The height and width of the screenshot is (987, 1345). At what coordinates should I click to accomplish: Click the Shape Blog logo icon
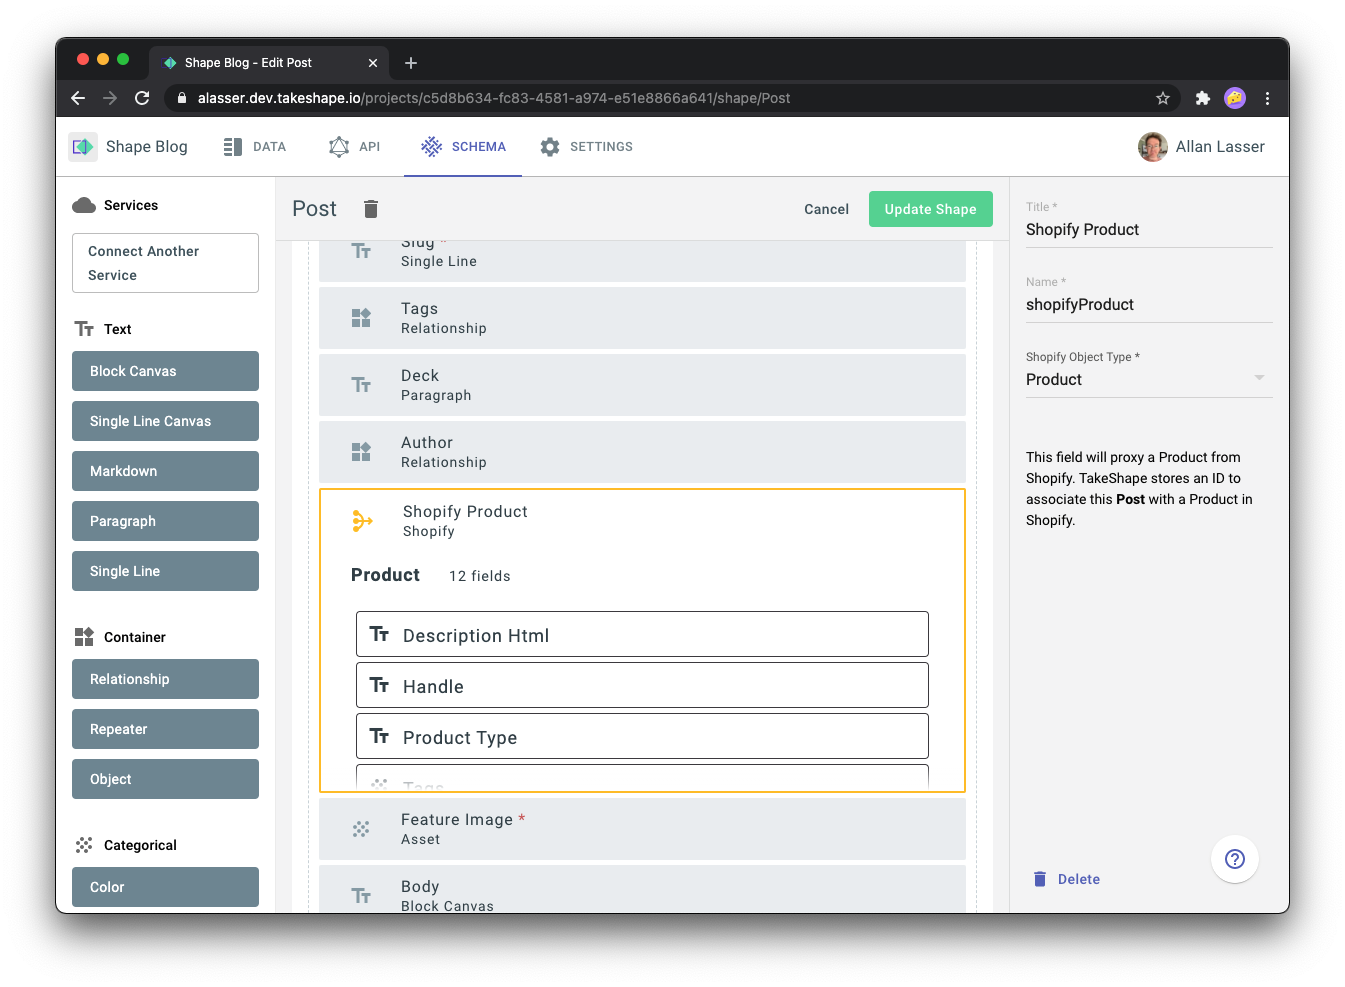(83, 147)
